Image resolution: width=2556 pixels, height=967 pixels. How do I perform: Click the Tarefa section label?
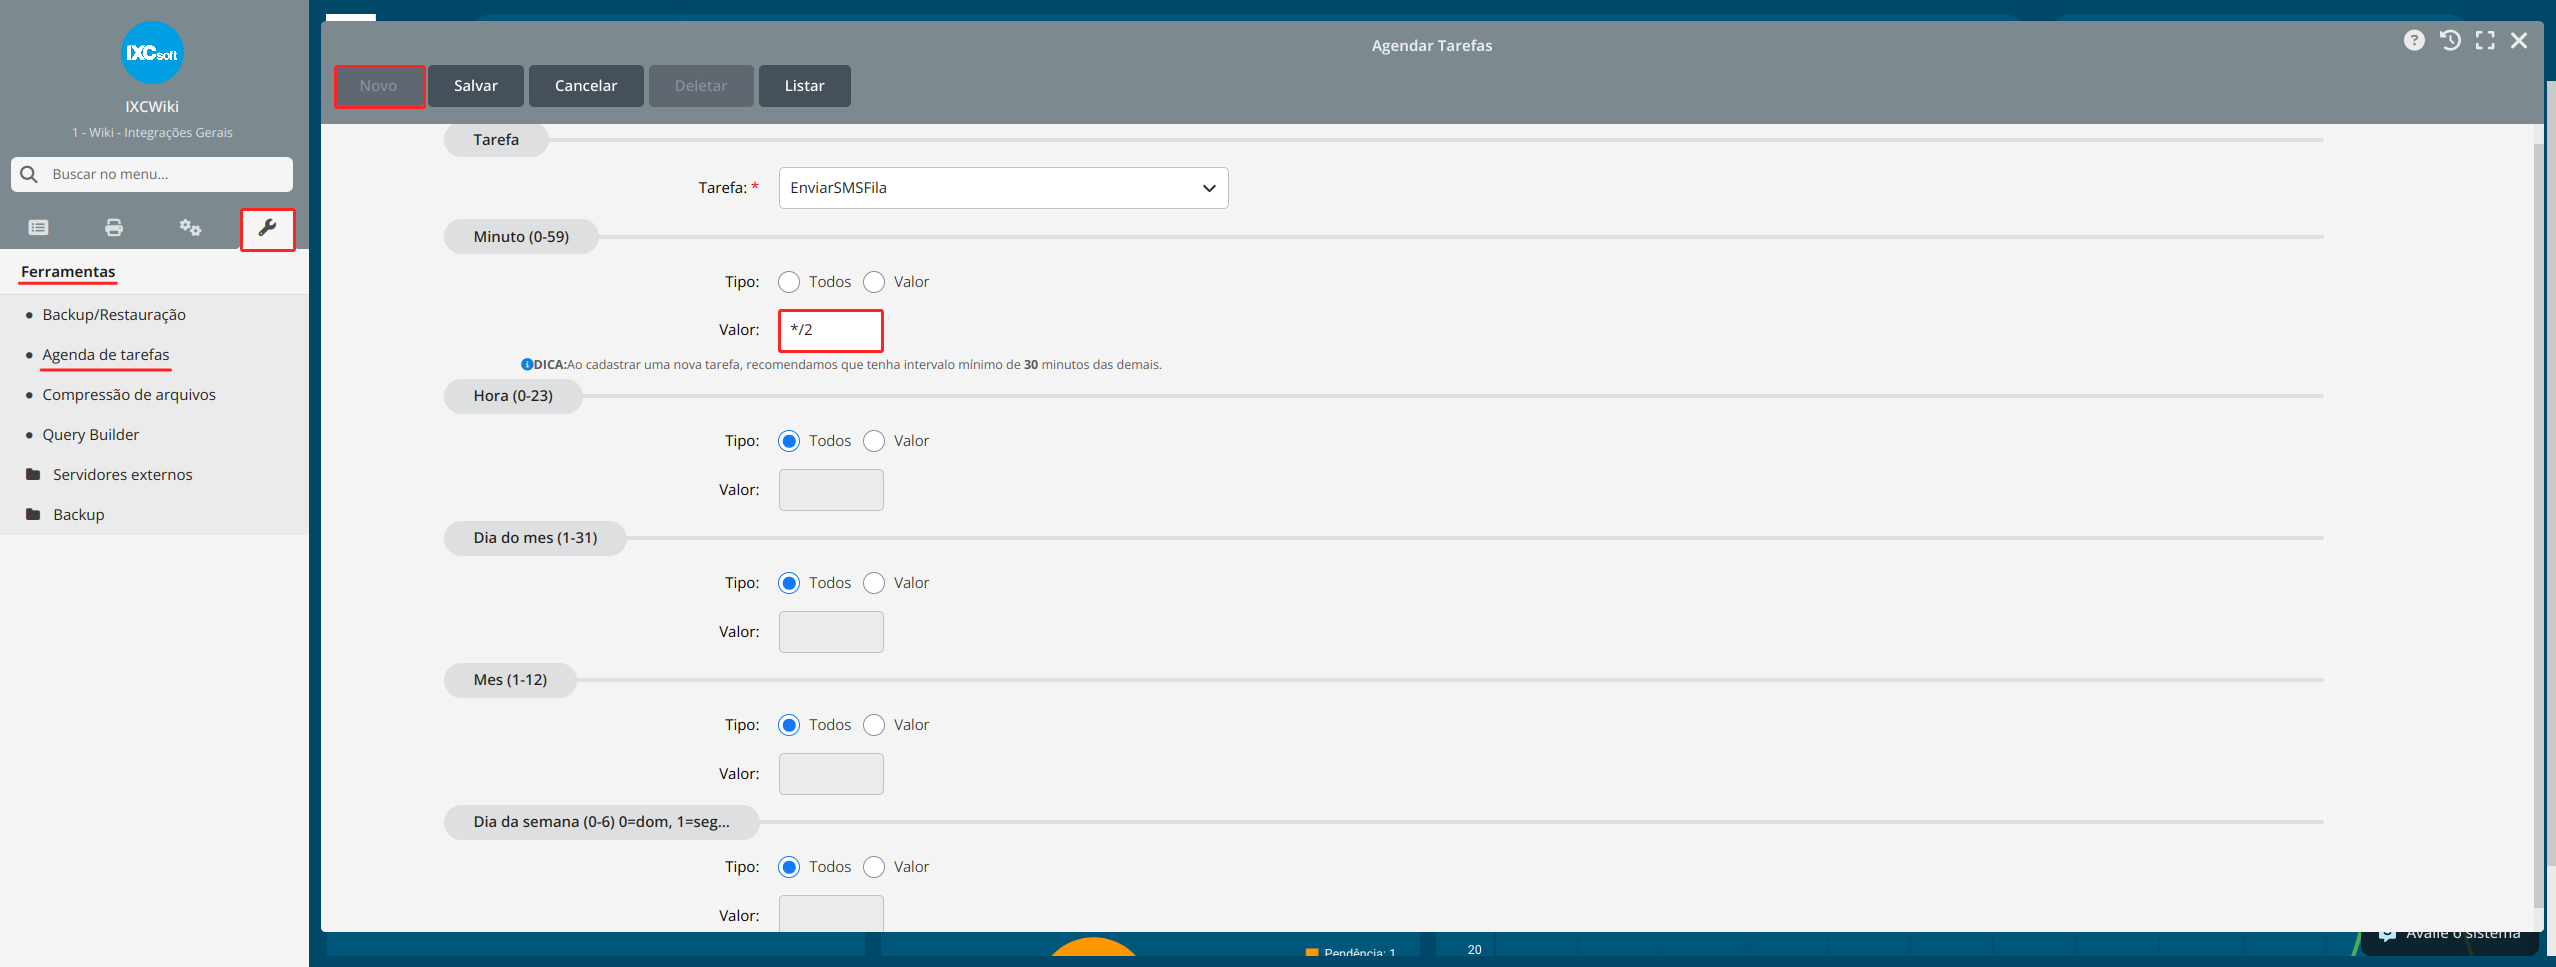click(x=496, y=140)
